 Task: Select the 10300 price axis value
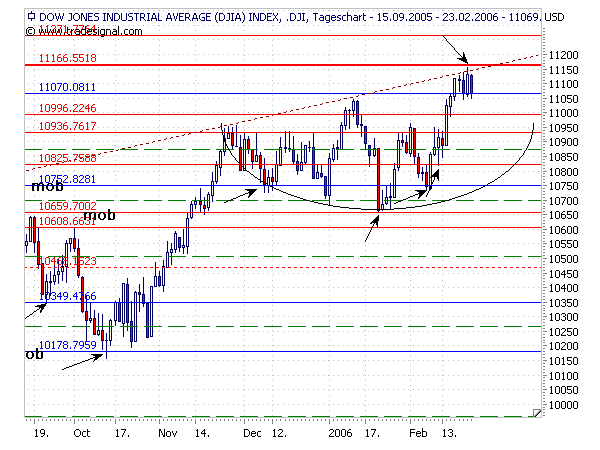[563, 318]
